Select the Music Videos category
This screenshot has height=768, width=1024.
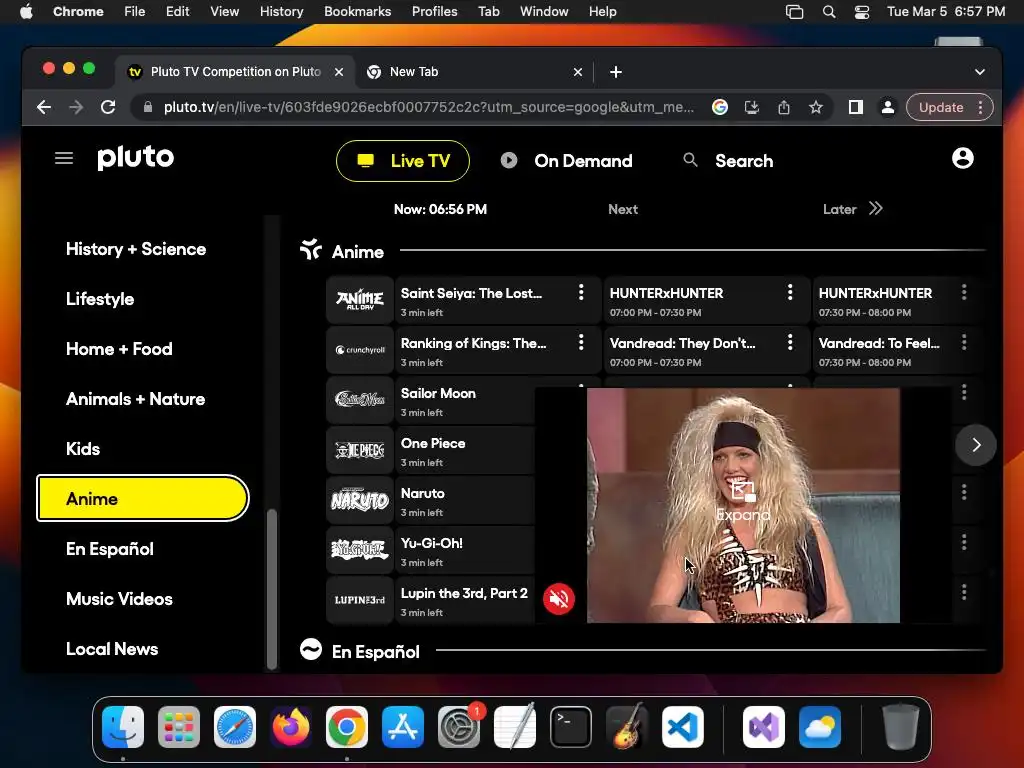[119, 599]
